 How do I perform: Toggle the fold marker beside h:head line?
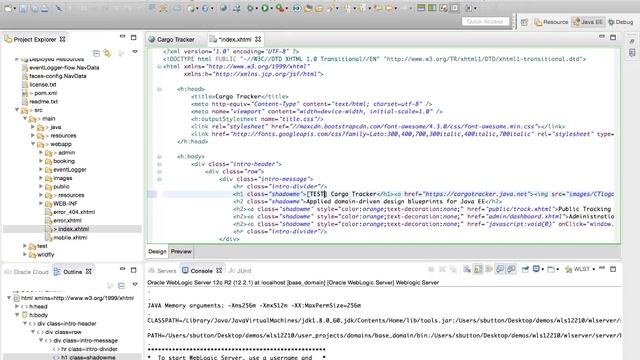pyautogui.click(x=160, y=89)
